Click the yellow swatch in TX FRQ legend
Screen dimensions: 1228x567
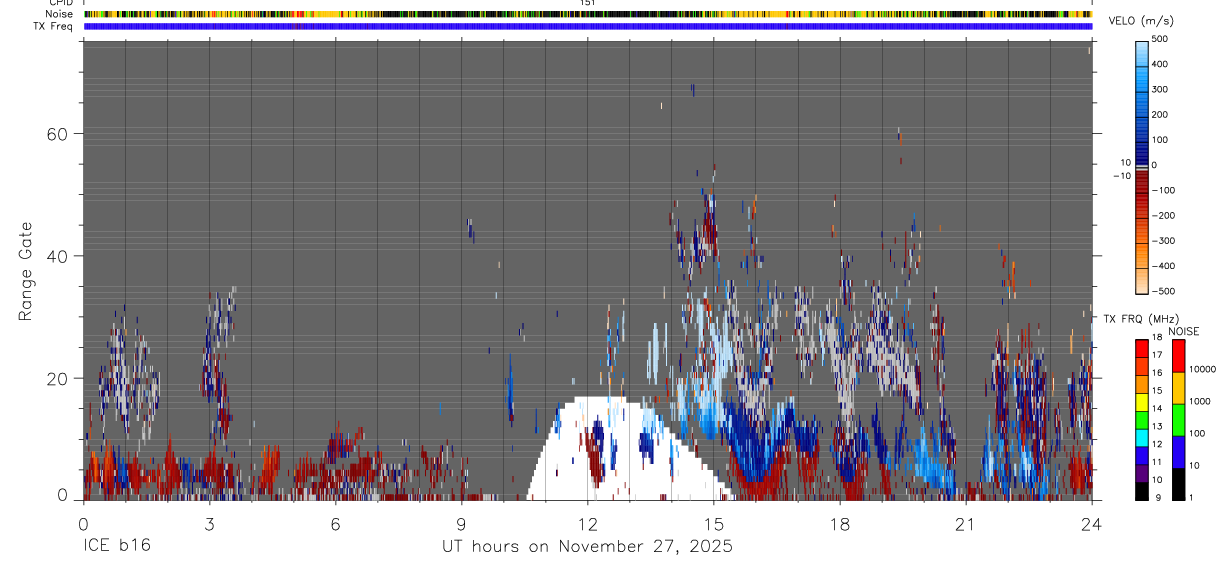1142,401
